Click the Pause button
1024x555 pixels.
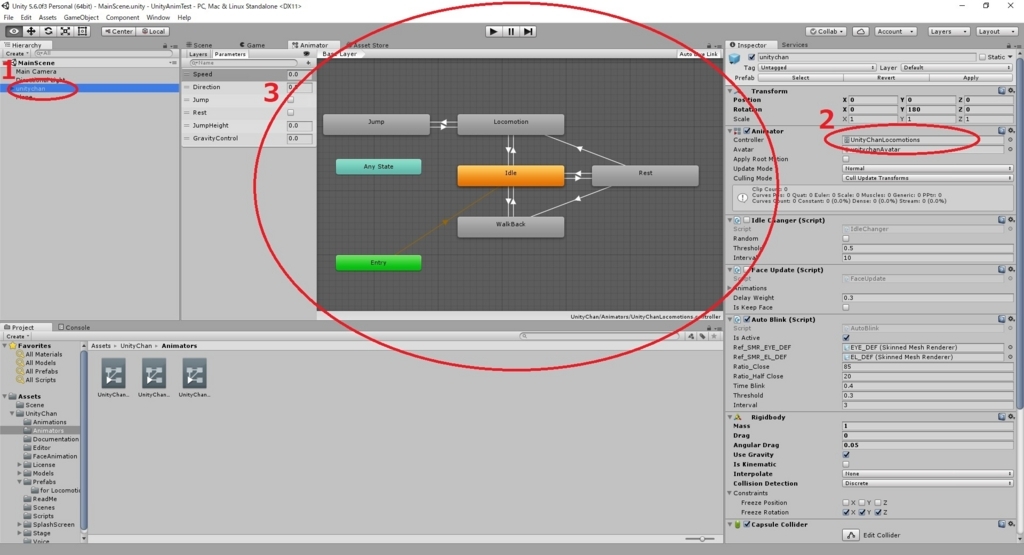click(511, 31)
